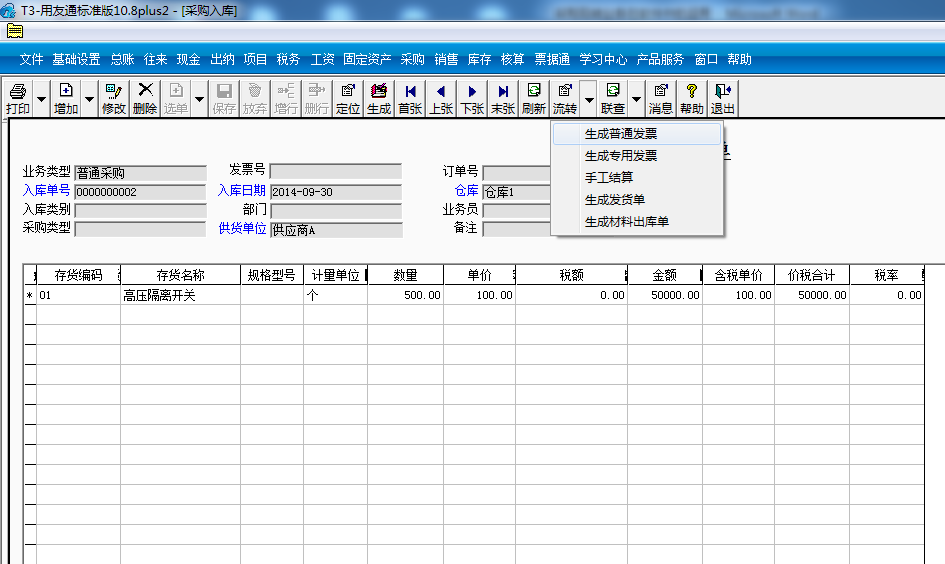Image resolution: width=945 pixels, height=564 pixels.
Task: Go to first record with 首张
Action: point(410,98)
